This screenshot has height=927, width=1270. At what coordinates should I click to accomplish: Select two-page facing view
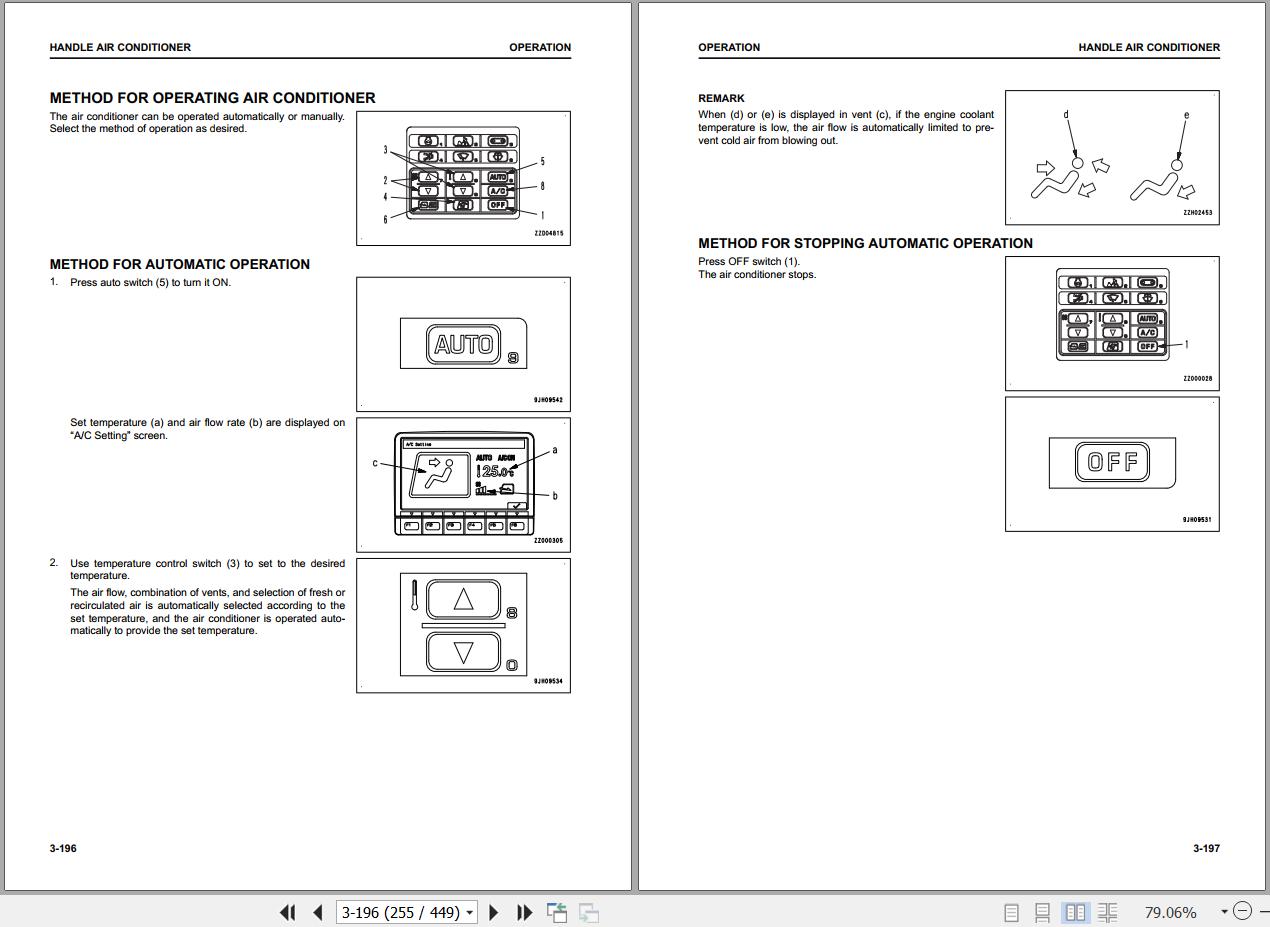coord(1075,912)
